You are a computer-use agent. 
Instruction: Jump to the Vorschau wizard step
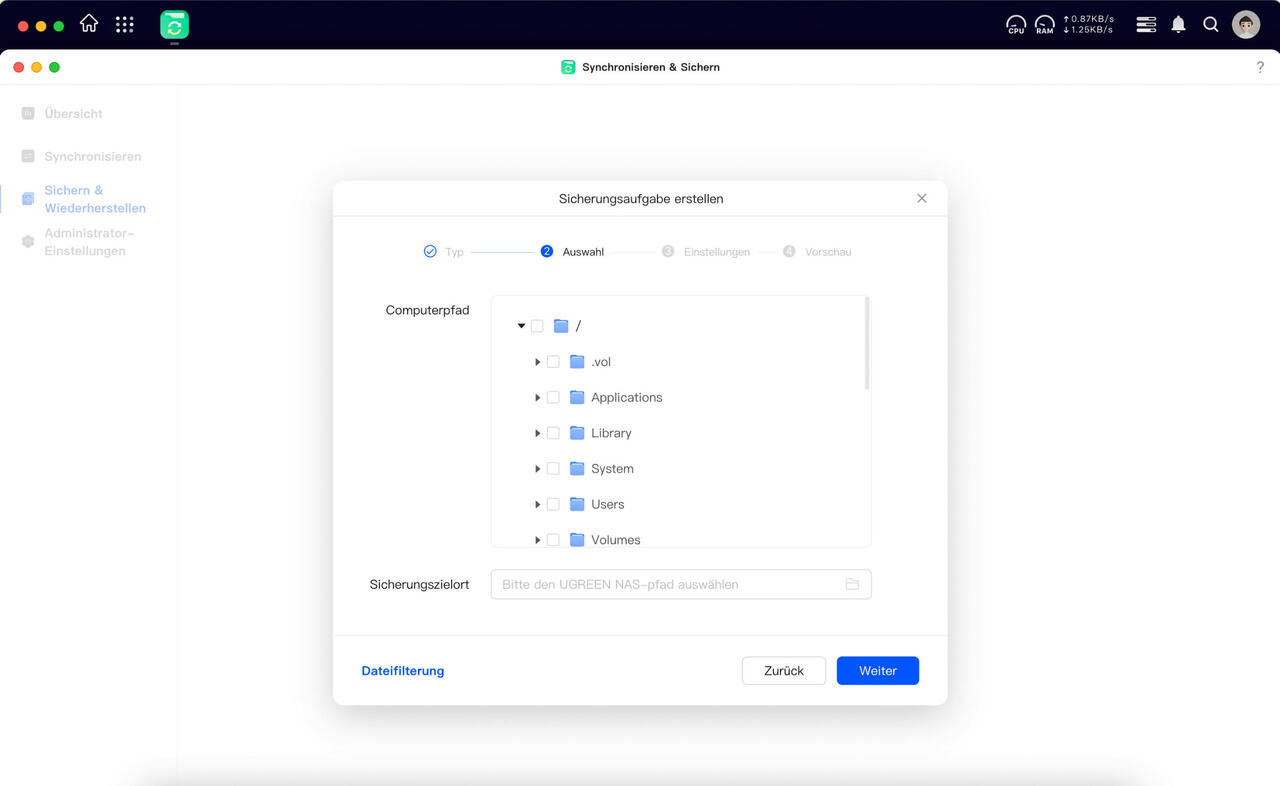[817, 252]
